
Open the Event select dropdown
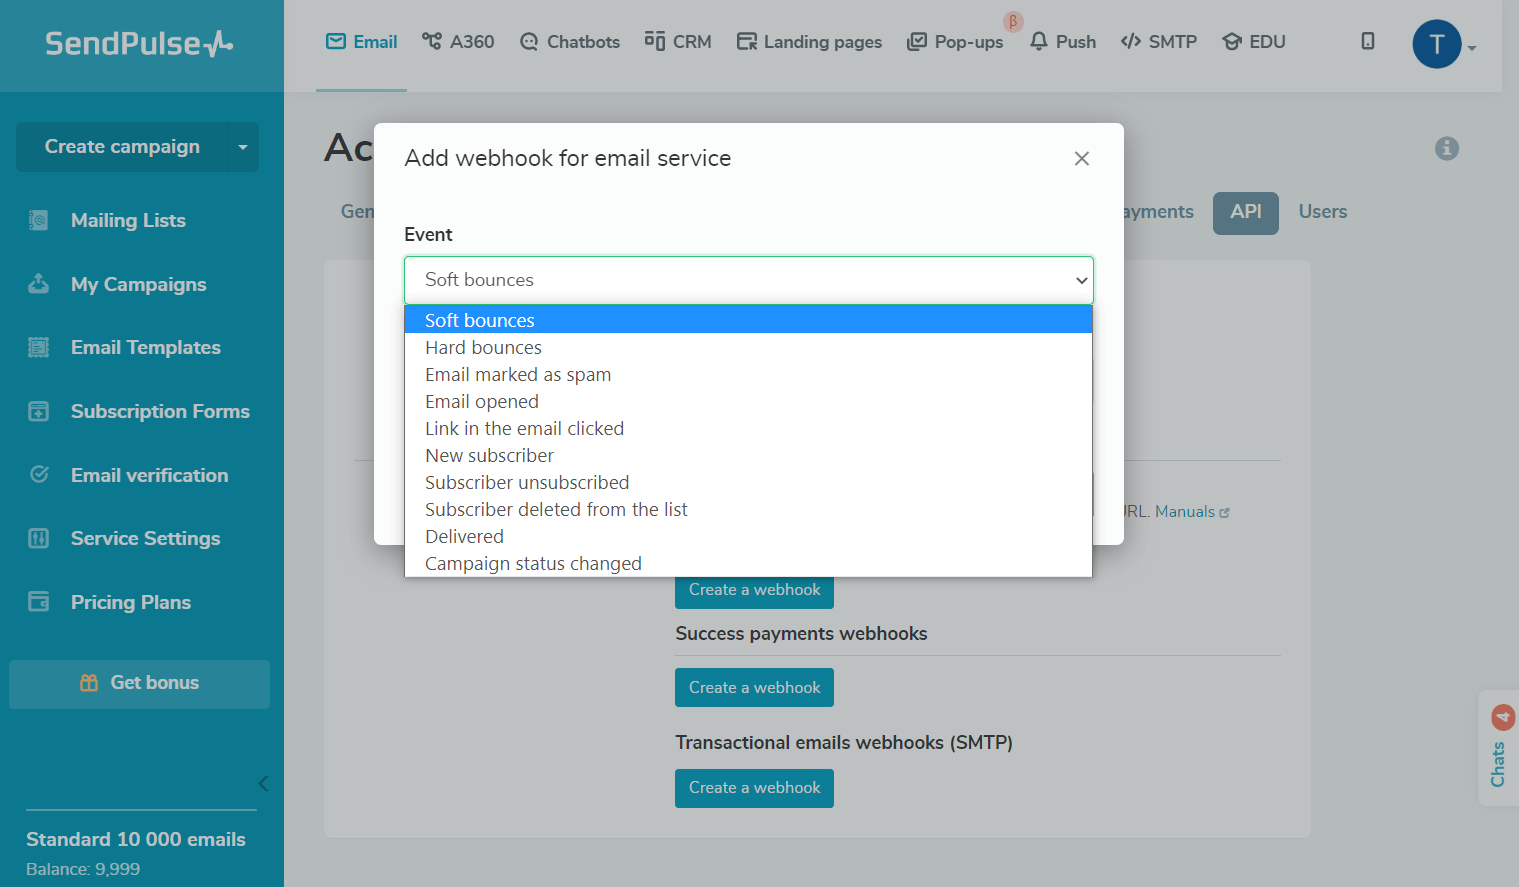tap(748, 280)
